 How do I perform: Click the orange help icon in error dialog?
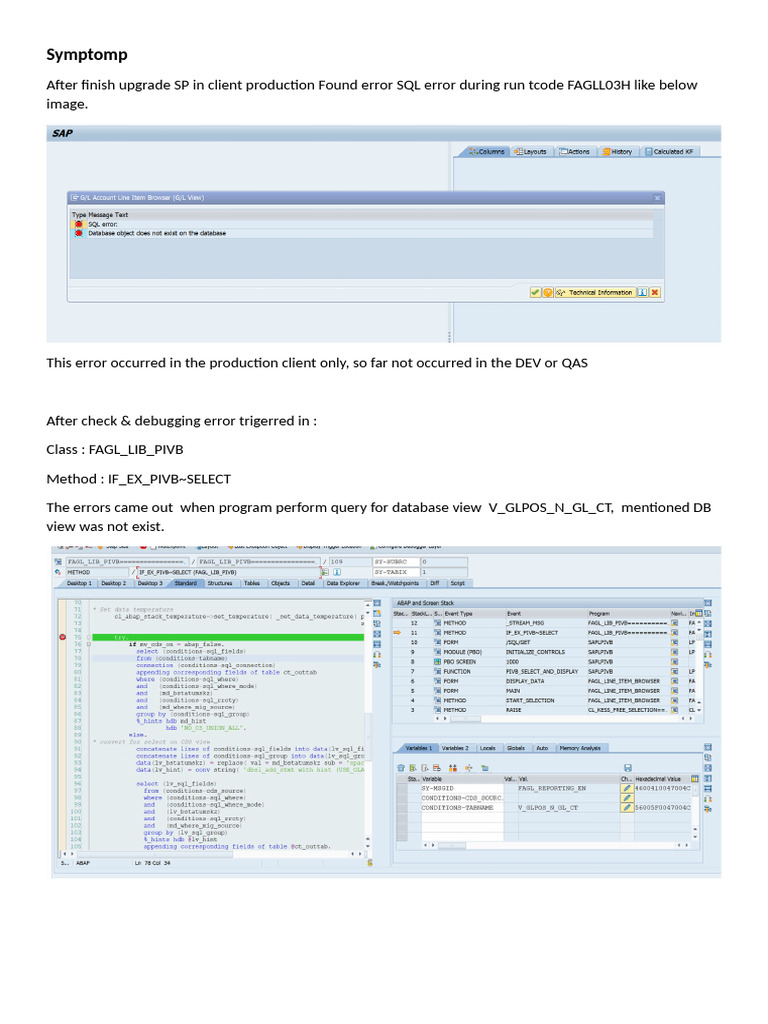(x=547, y=293)
